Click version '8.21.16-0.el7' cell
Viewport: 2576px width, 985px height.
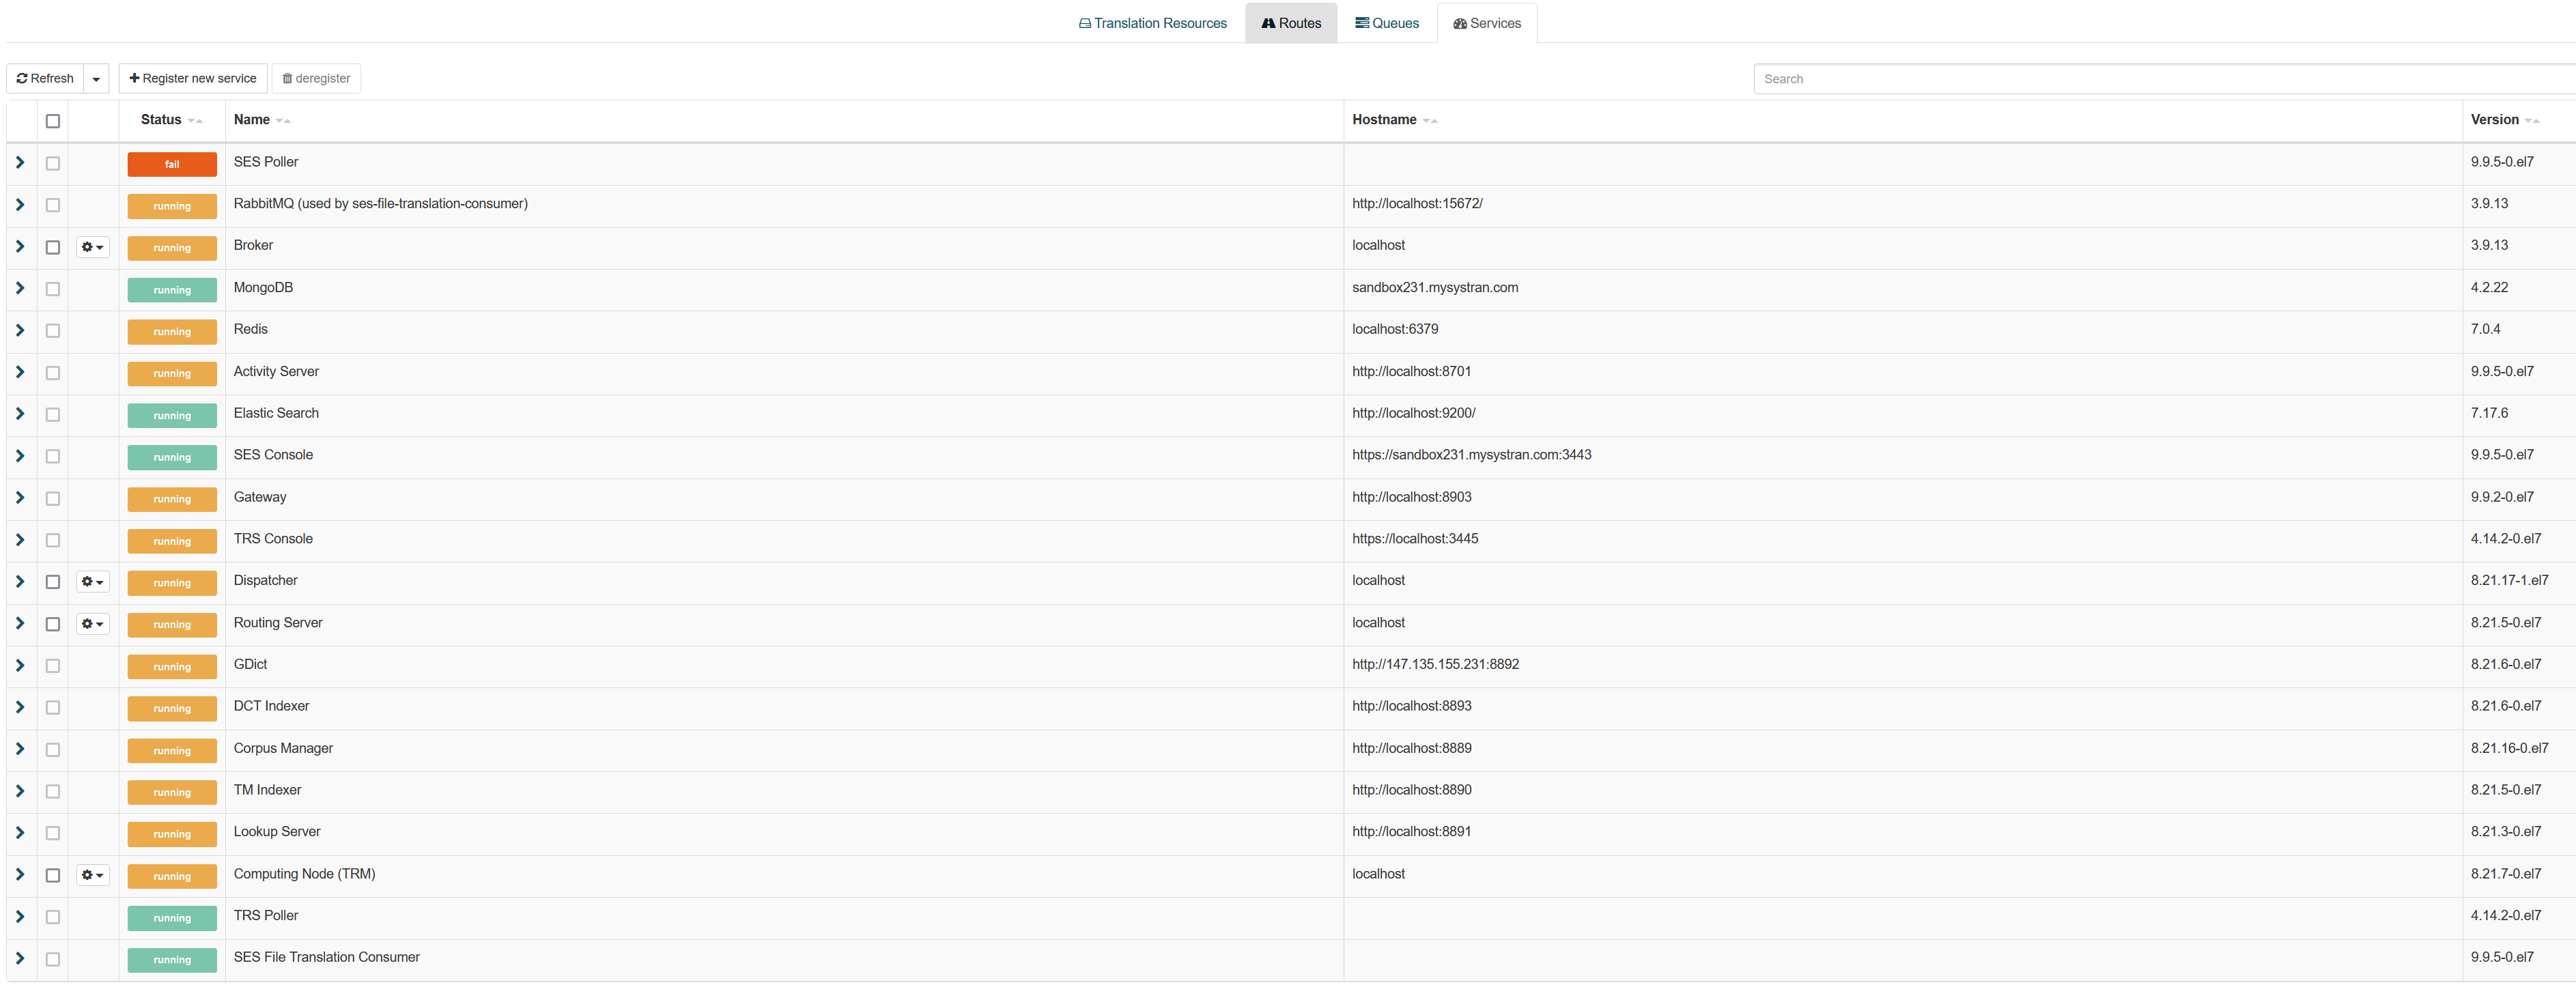[2509, 749]
